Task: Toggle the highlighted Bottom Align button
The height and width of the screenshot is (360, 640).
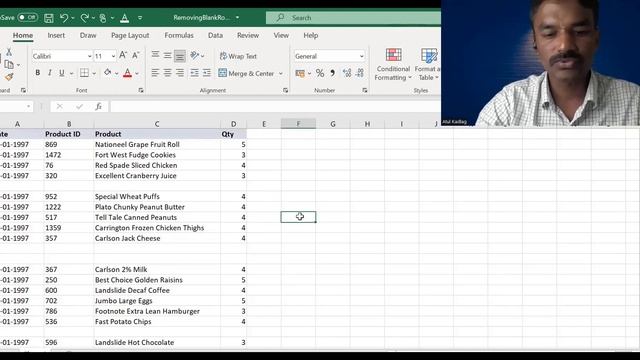Action: pyautogui.click(x=180, y=56)
